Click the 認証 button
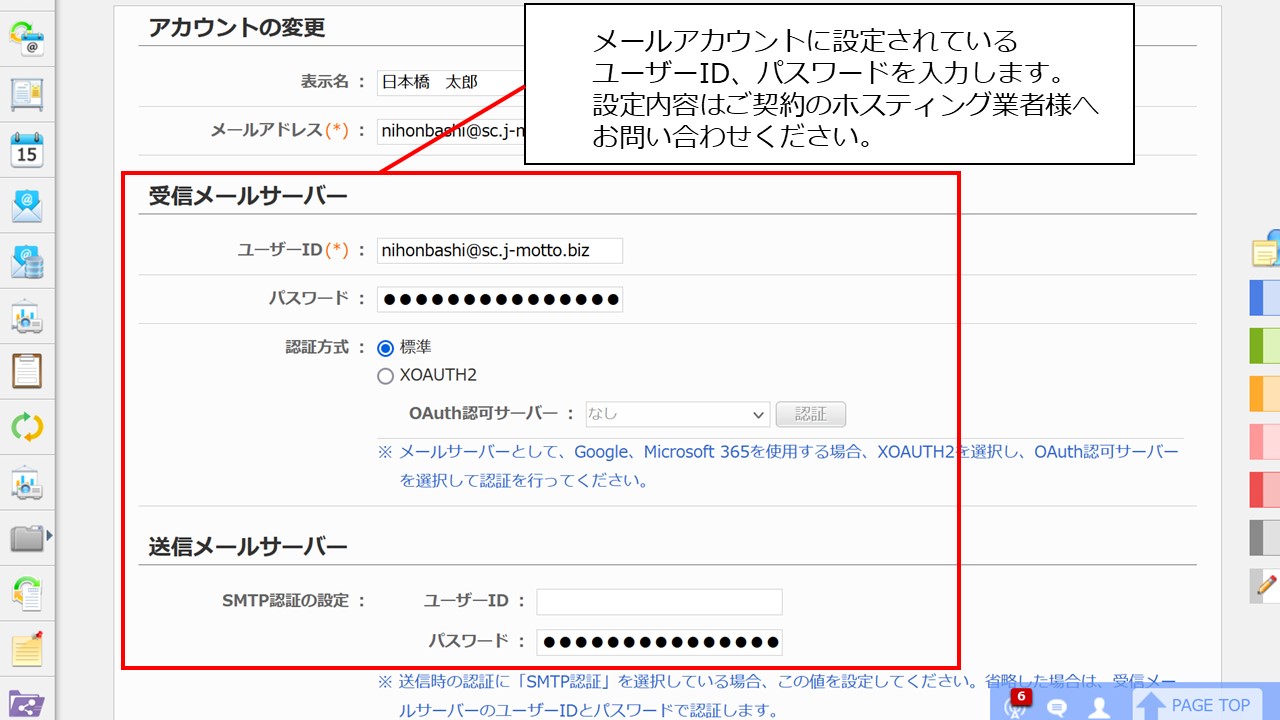 click(x=811, y=414)
